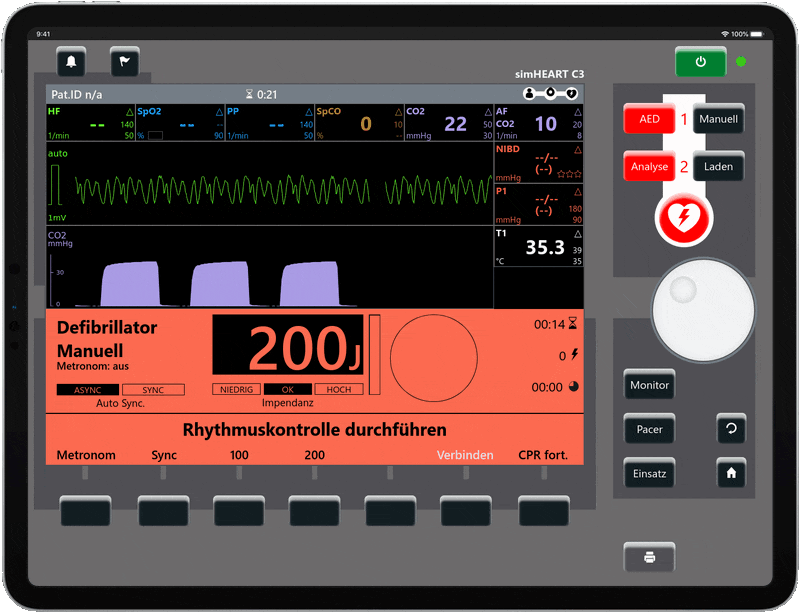The height and width of the screenshot is (613, 800).
Task: Tap the Pat.ID n/a field
Action: pyautogui.click(x=77, y=94)
